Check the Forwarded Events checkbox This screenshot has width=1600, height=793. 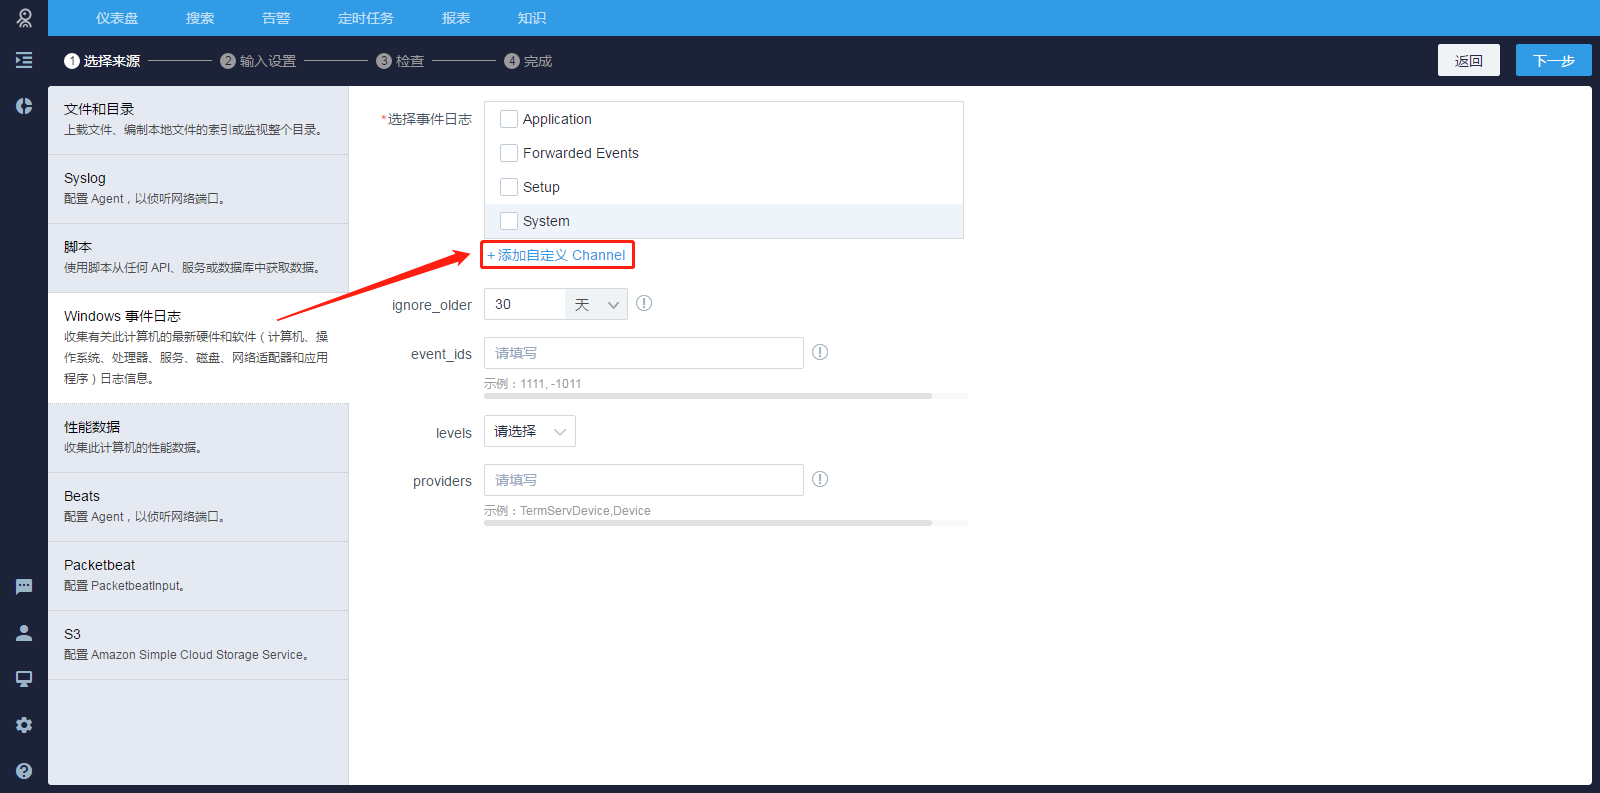(509, 153)
